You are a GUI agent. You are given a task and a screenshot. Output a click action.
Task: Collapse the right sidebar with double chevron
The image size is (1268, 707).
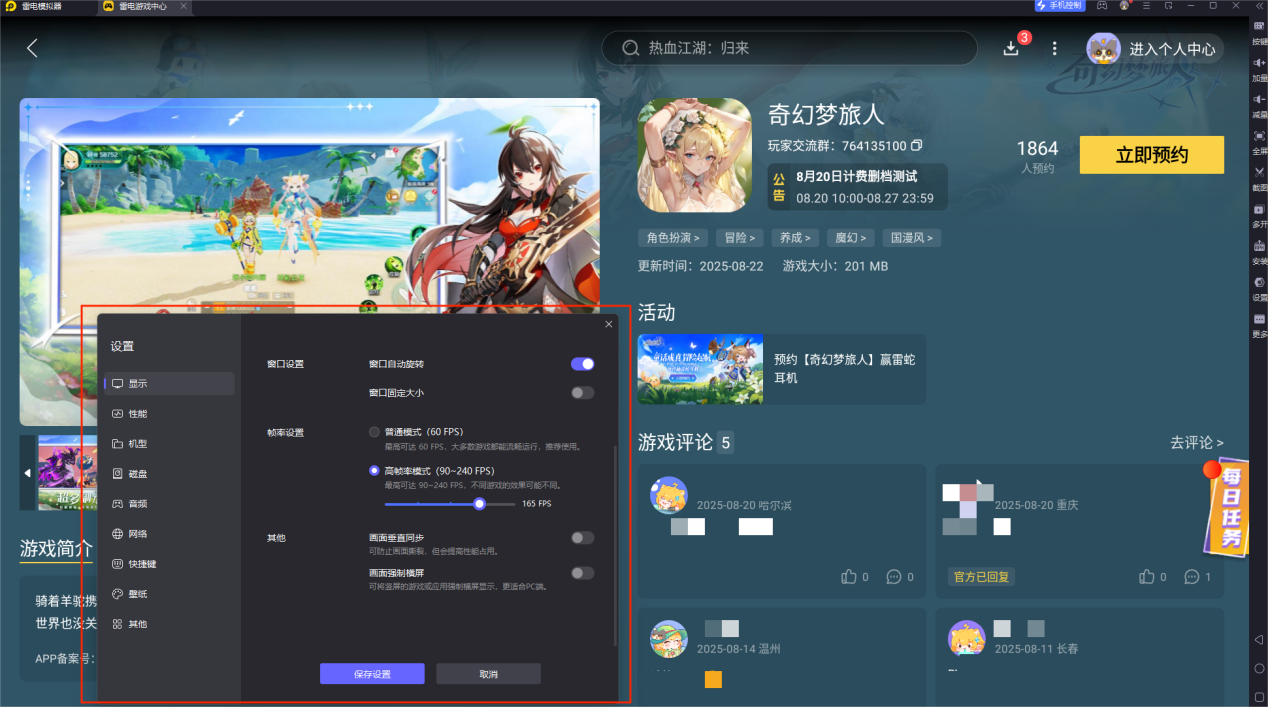[1259, 6]
